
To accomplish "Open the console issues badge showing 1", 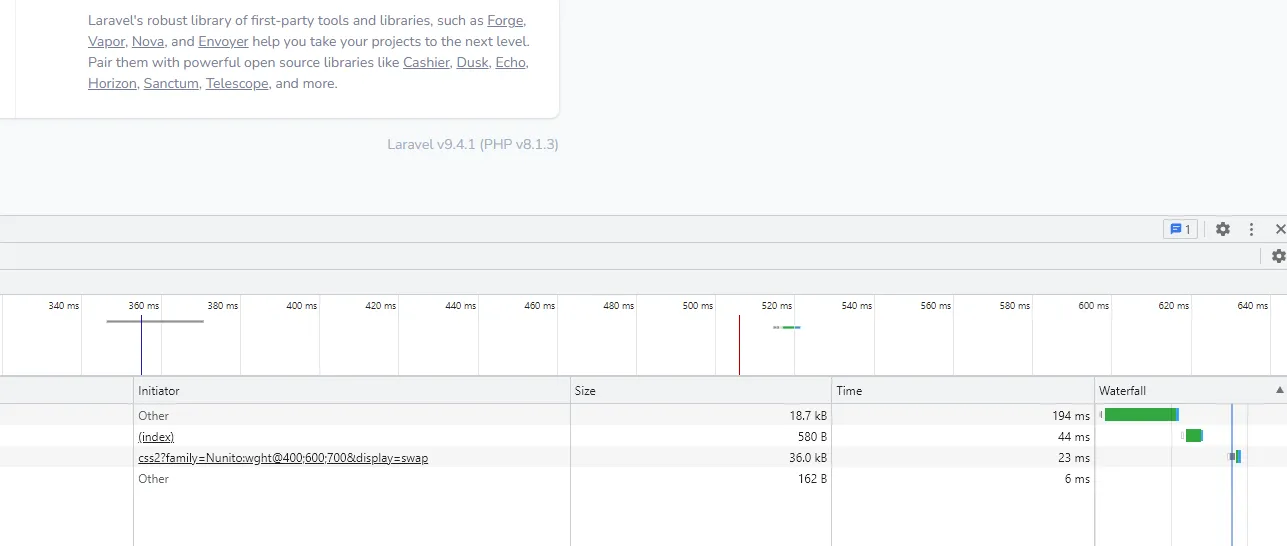I will click(1180, 229).
